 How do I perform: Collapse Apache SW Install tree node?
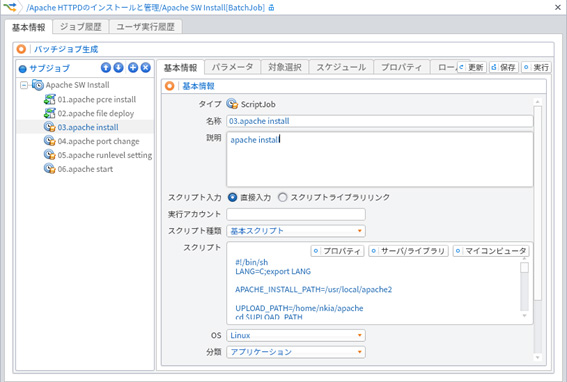pos(24,85)
